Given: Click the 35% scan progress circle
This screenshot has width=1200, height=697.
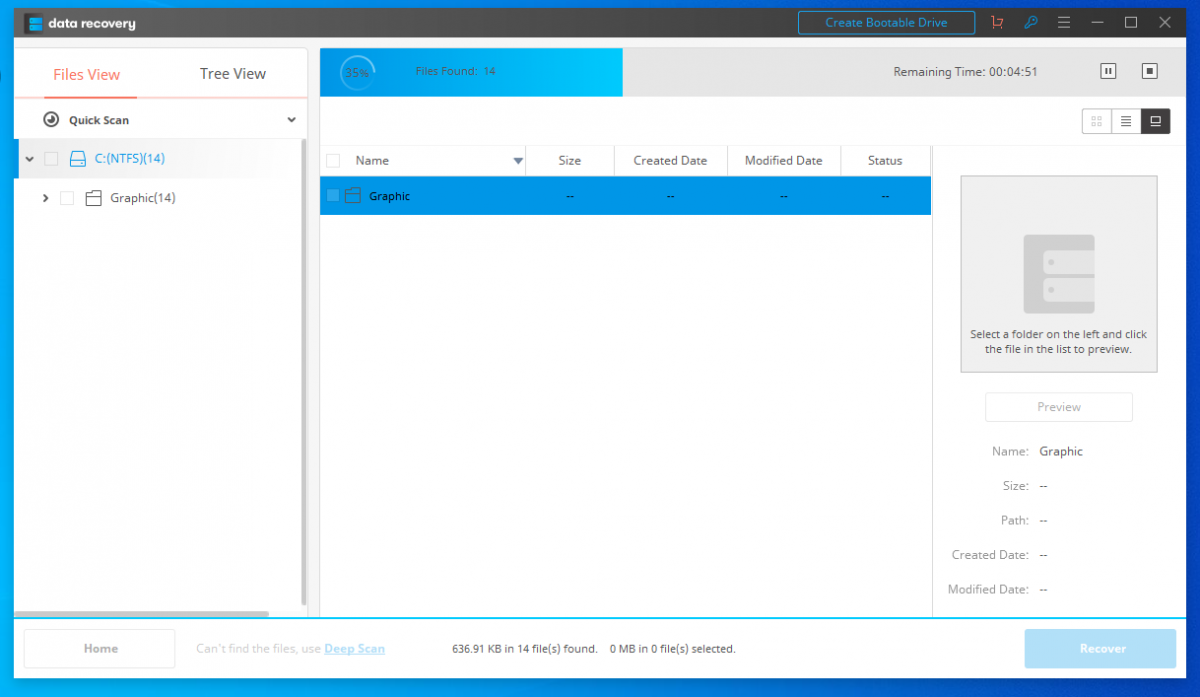Looking at the screenshot, I should 357,73.
